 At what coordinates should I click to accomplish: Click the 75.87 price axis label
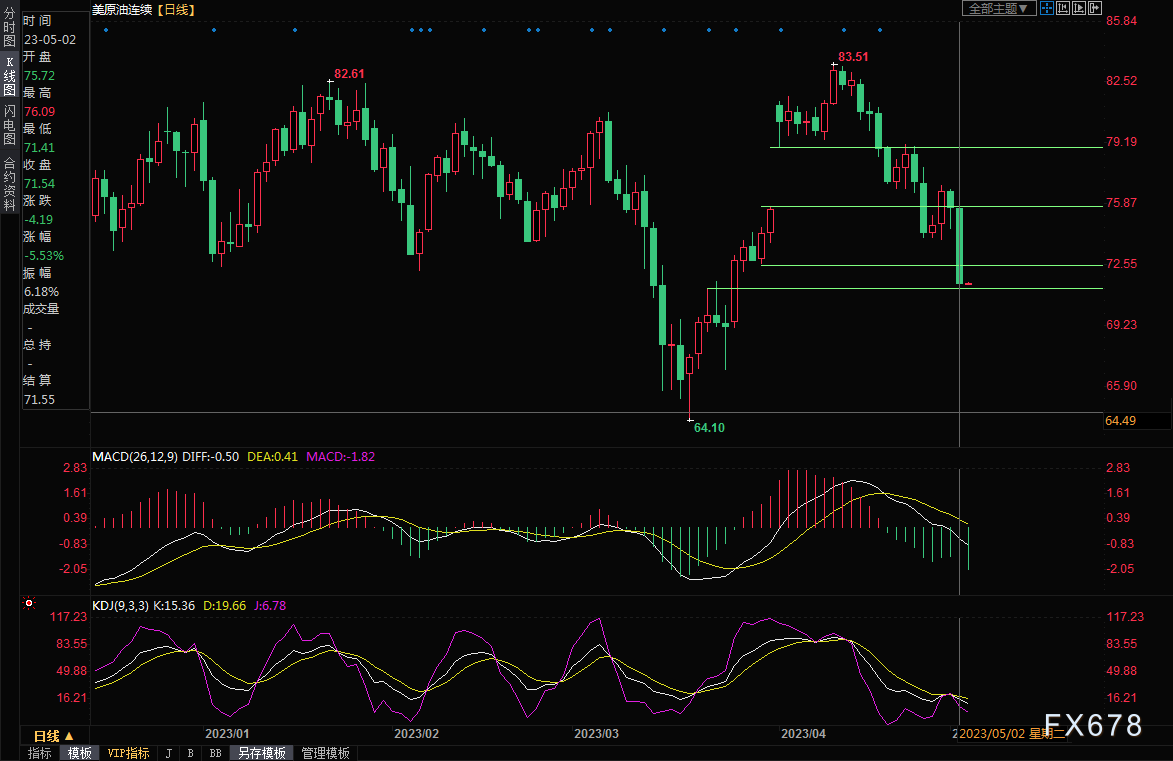pyautogui.click(x=1121, y=203)
